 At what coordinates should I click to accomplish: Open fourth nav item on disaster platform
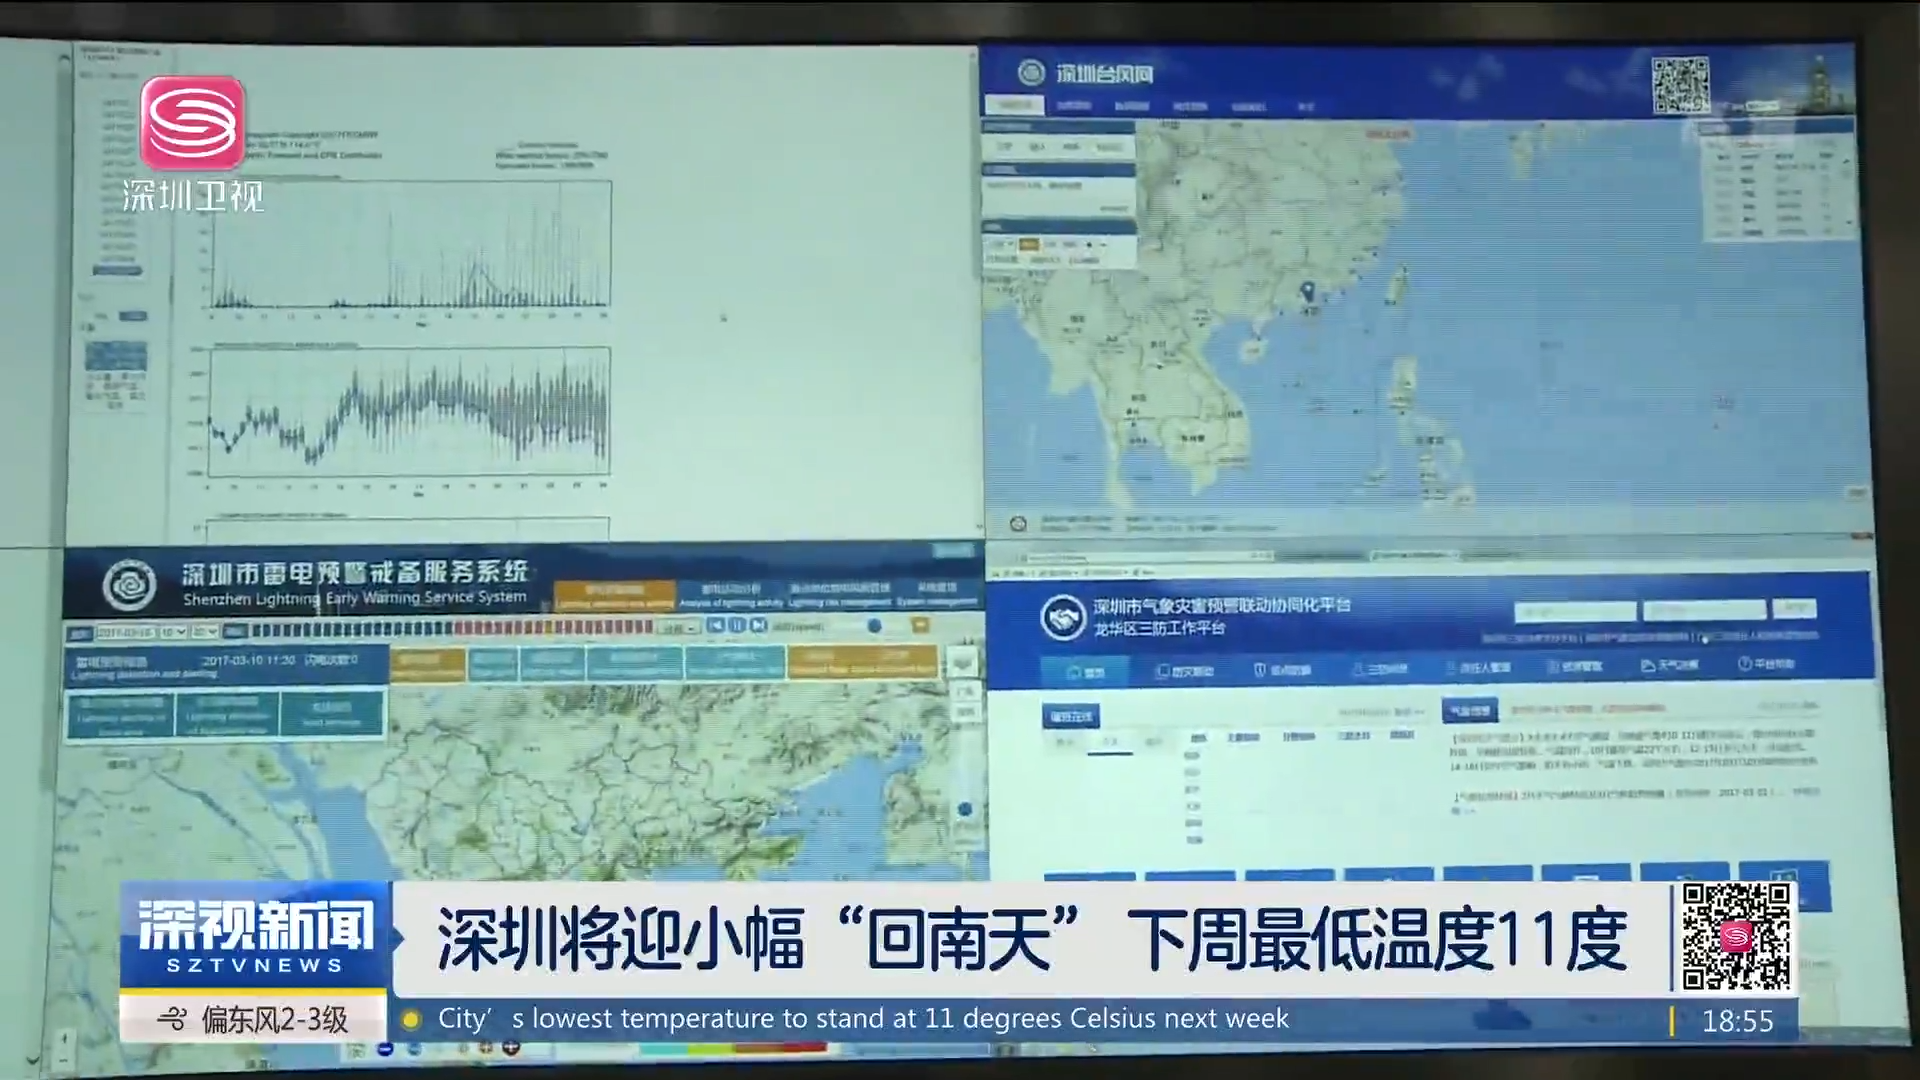coord(1379,668)
